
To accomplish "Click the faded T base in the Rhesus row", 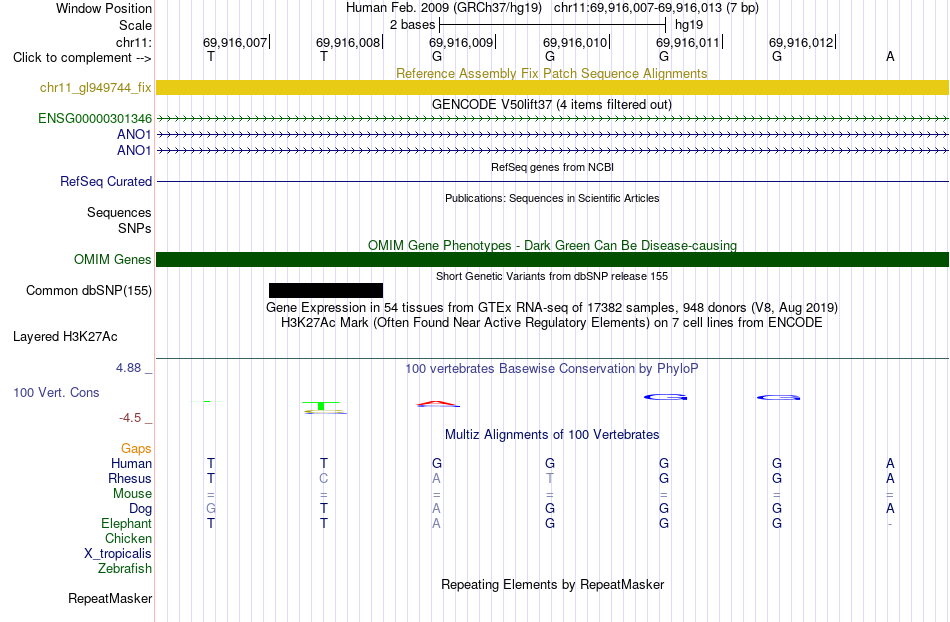I will click(550, 478).
